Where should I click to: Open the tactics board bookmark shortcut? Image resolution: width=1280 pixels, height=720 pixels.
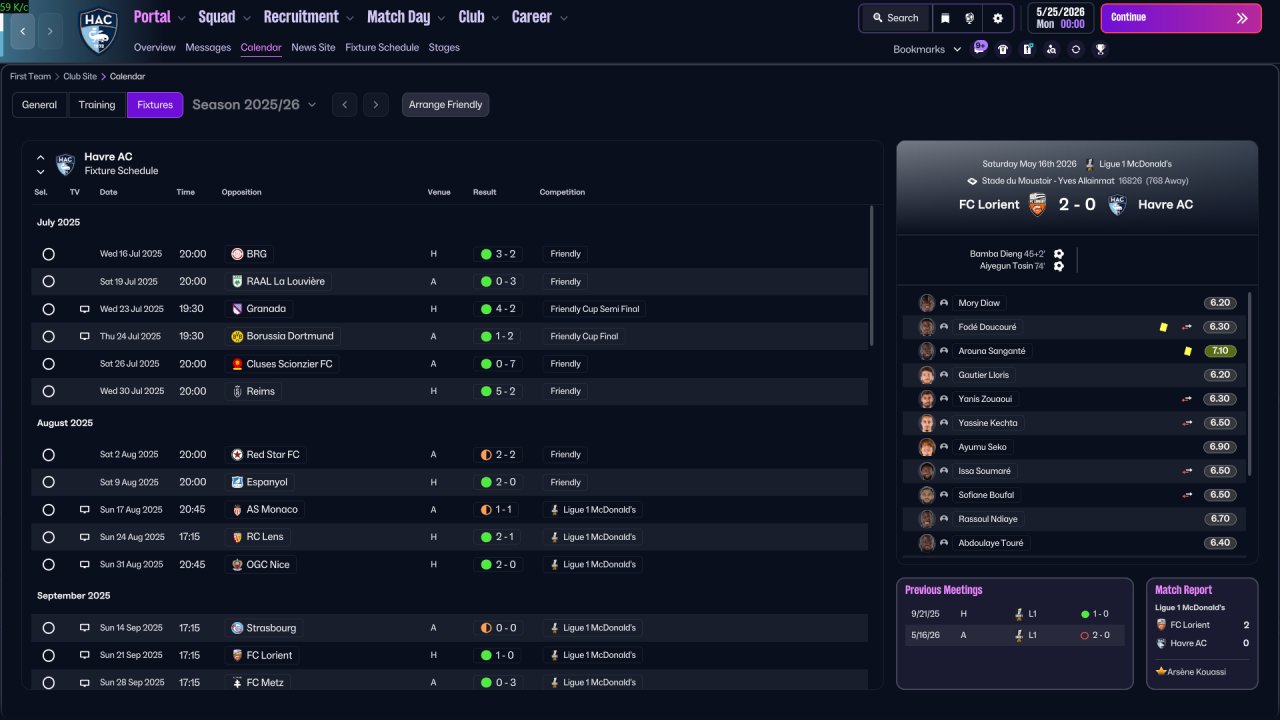click(x=1027, y=49)
